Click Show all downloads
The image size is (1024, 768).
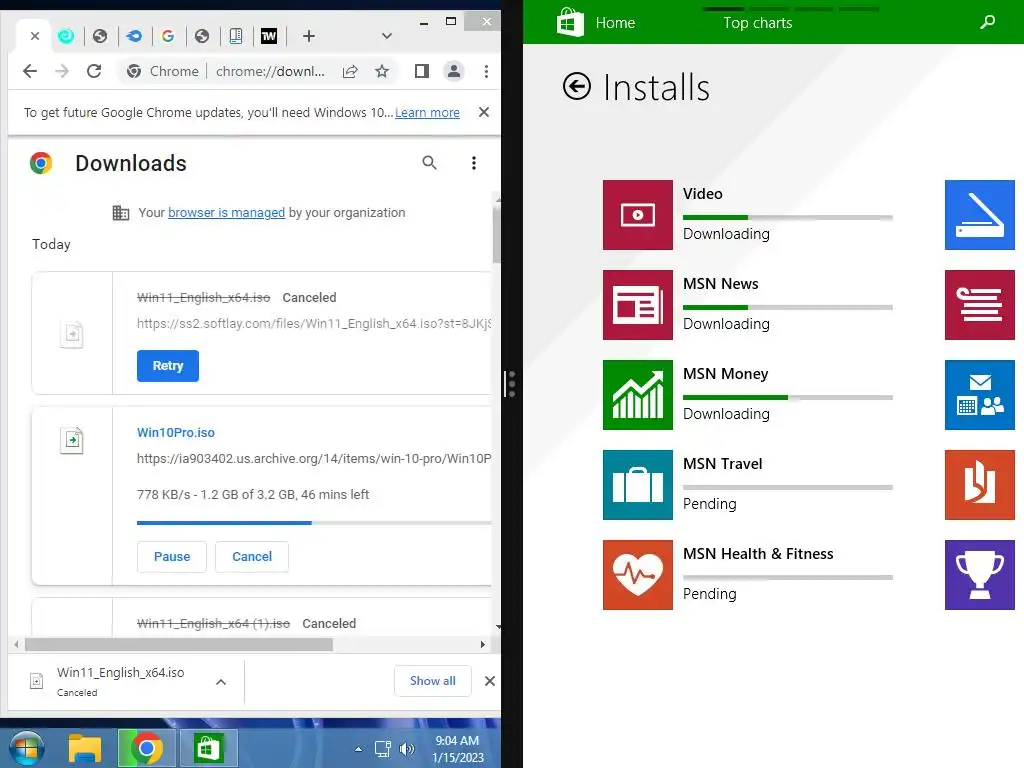(x=433, y=681)
